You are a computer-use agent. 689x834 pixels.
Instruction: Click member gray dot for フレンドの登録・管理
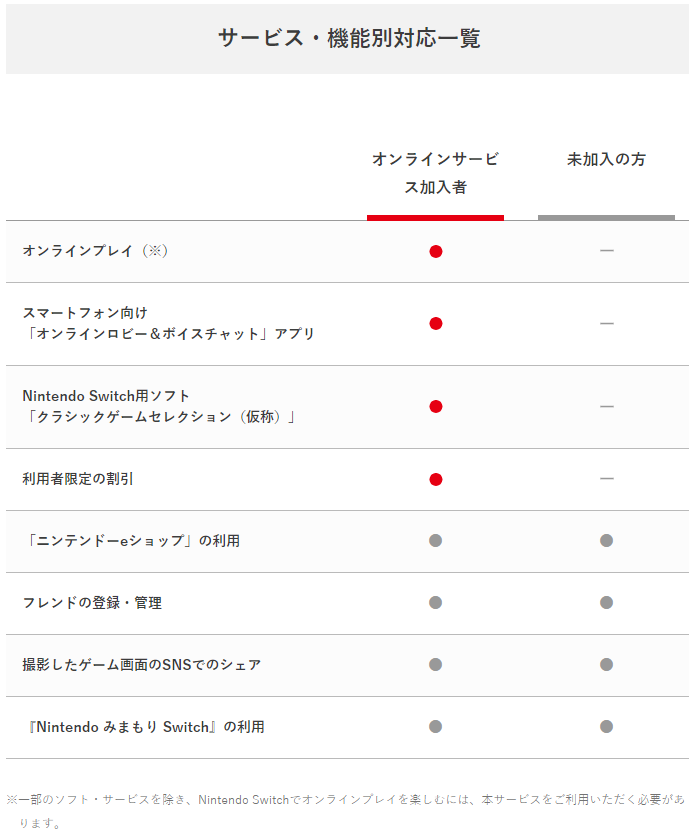coord(436,602)
